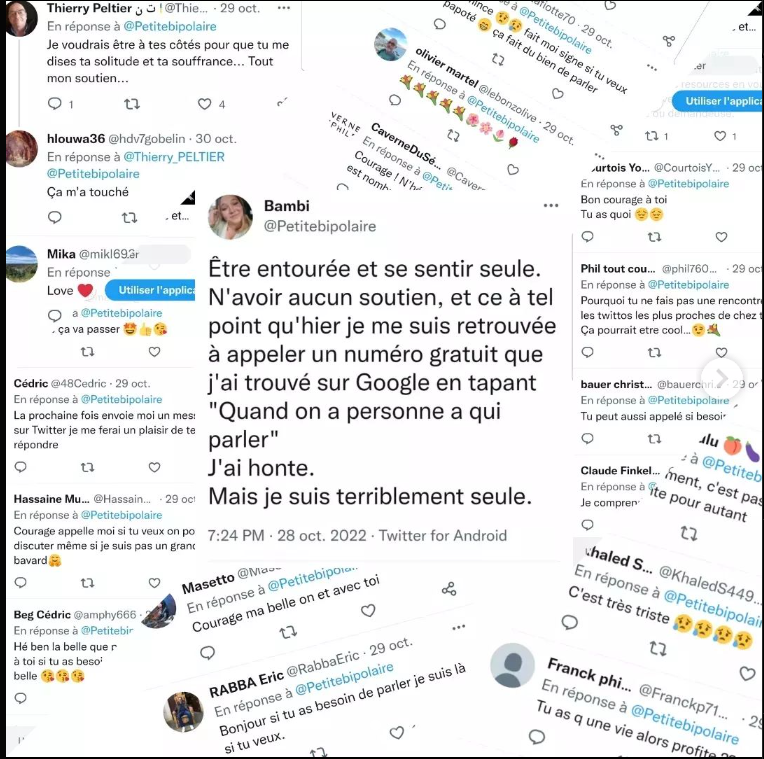Open @Petitebipolaire mention in Cédric's reply
The height and width of the screenshot is (759, 764).
[x=121, y=399]
